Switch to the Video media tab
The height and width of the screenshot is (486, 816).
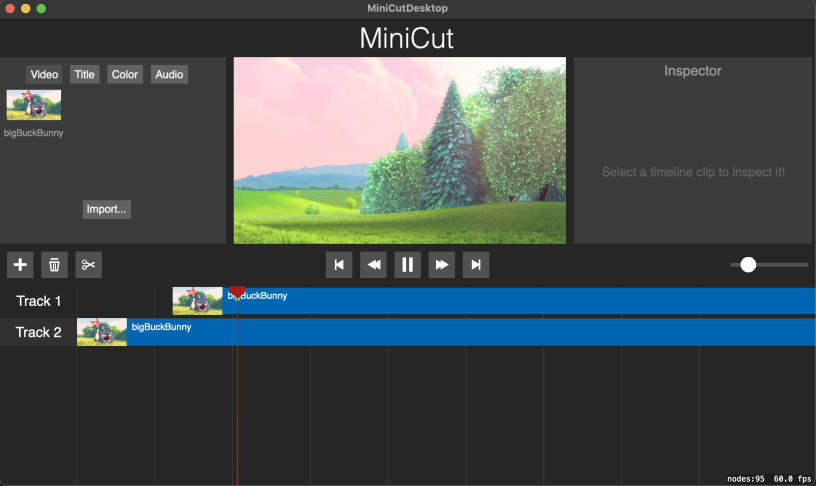click(44, 74)
